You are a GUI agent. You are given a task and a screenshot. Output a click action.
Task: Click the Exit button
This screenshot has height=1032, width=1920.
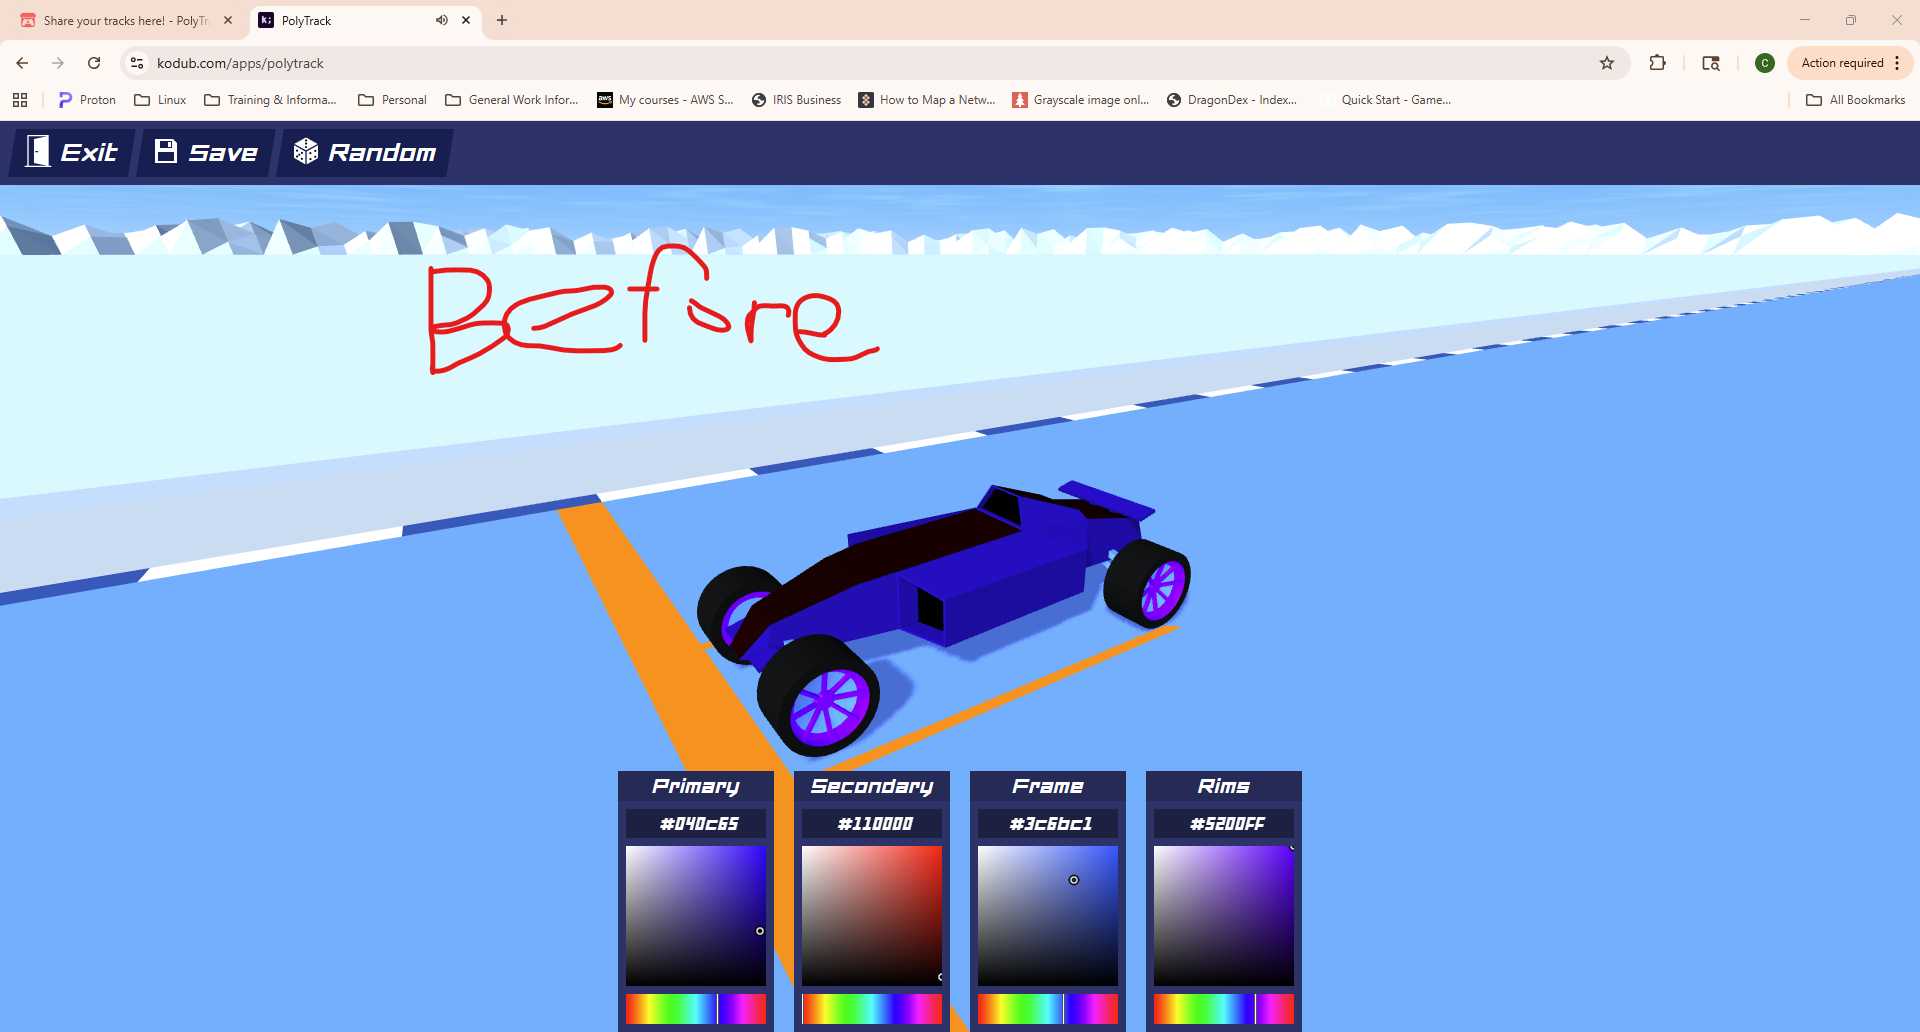pos(71,152)
